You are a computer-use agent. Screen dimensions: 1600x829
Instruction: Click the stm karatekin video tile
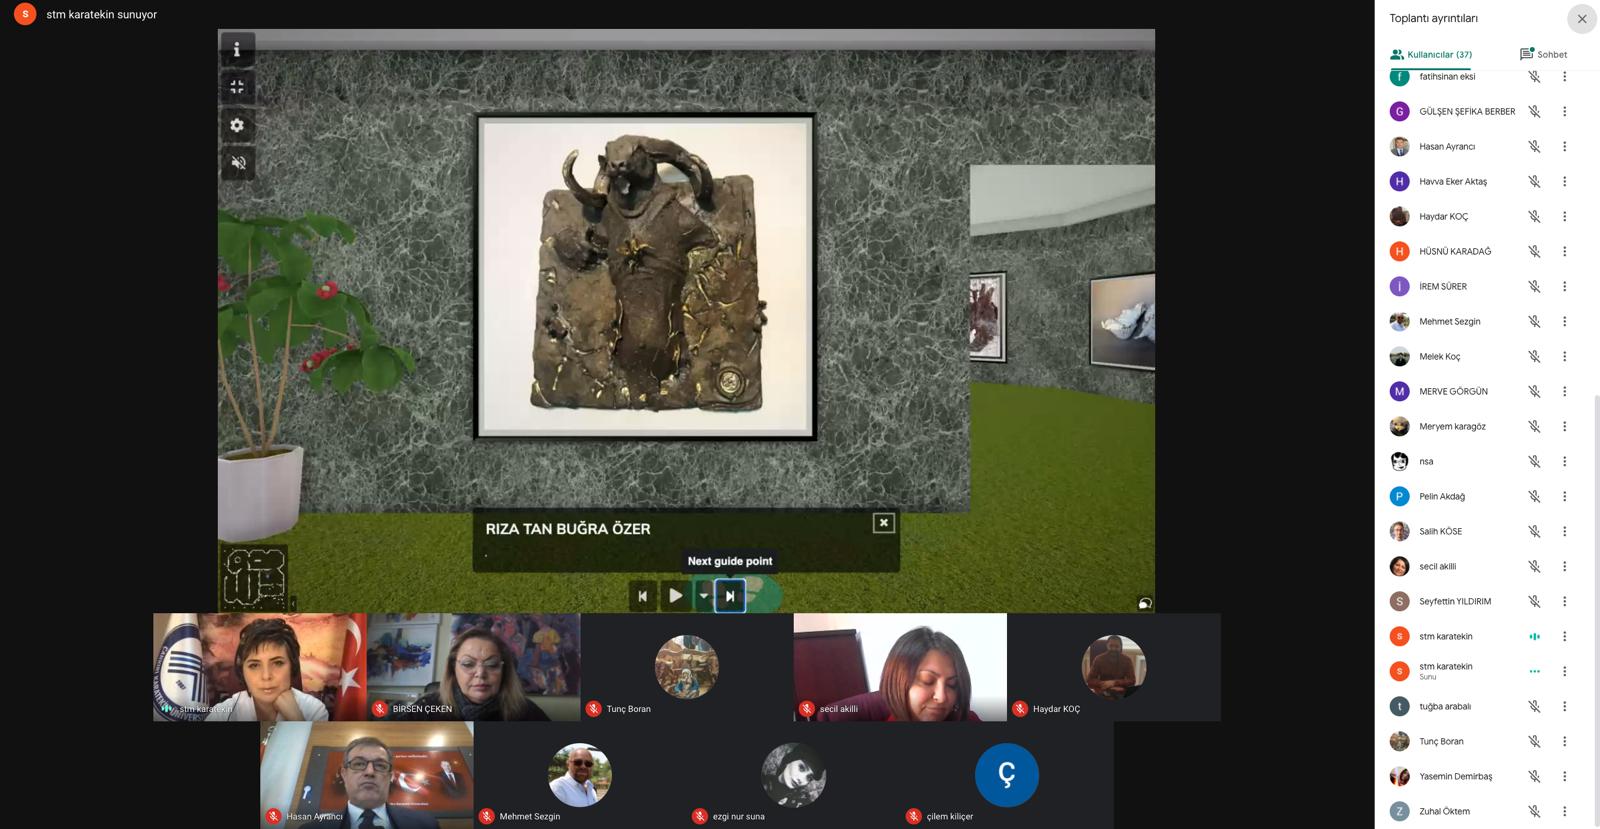260,667
